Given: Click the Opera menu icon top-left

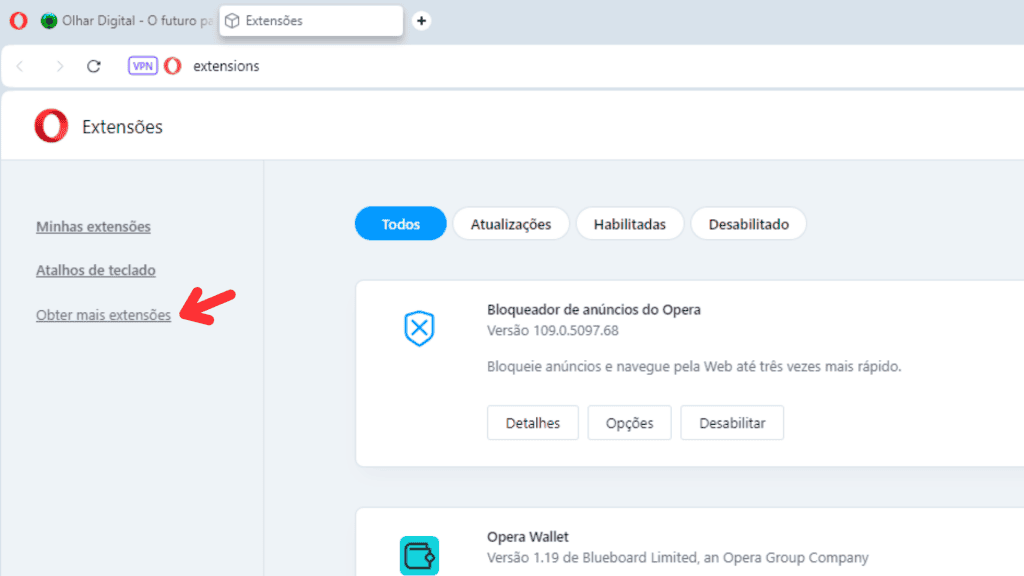Looking at the screenshot, I should pyautogui.click(x=17, y=20).
